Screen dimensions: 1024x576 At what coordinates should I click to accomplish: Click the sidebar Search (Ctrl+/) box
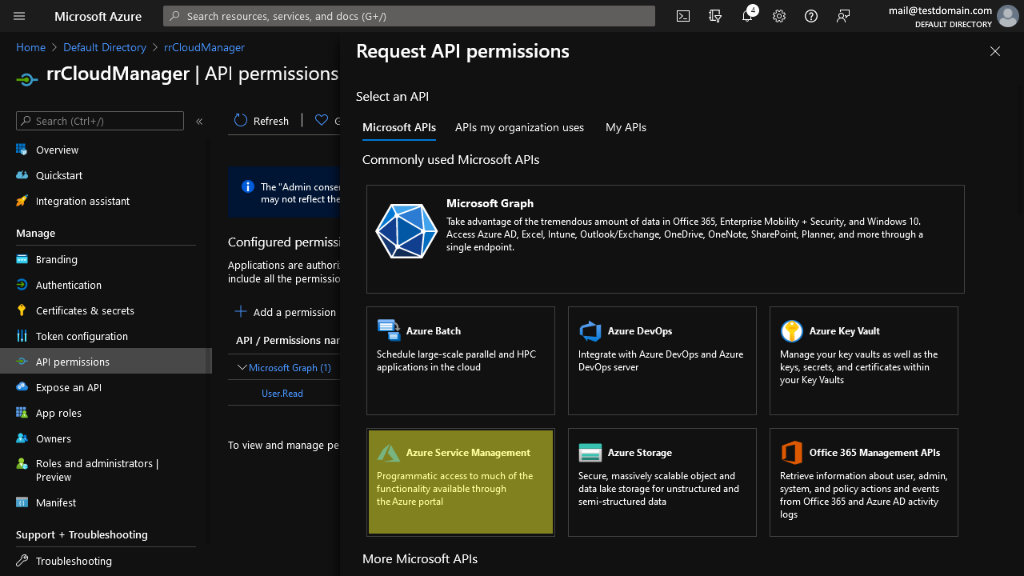click(100, 121)
